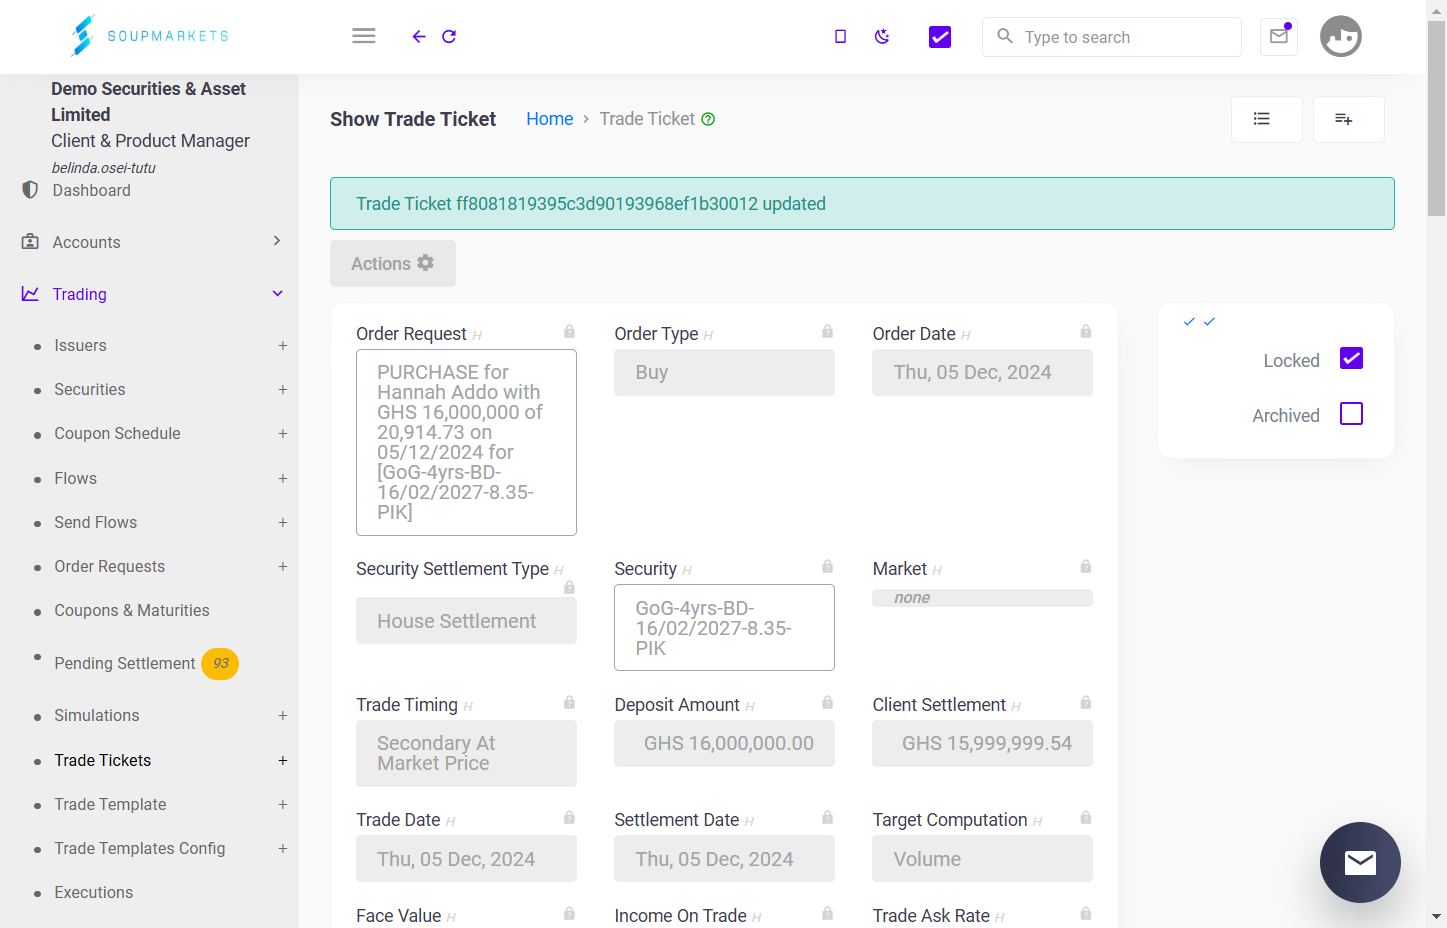Open the floating mail chat button
The image size is (1447, 928).
[1360, 862]
